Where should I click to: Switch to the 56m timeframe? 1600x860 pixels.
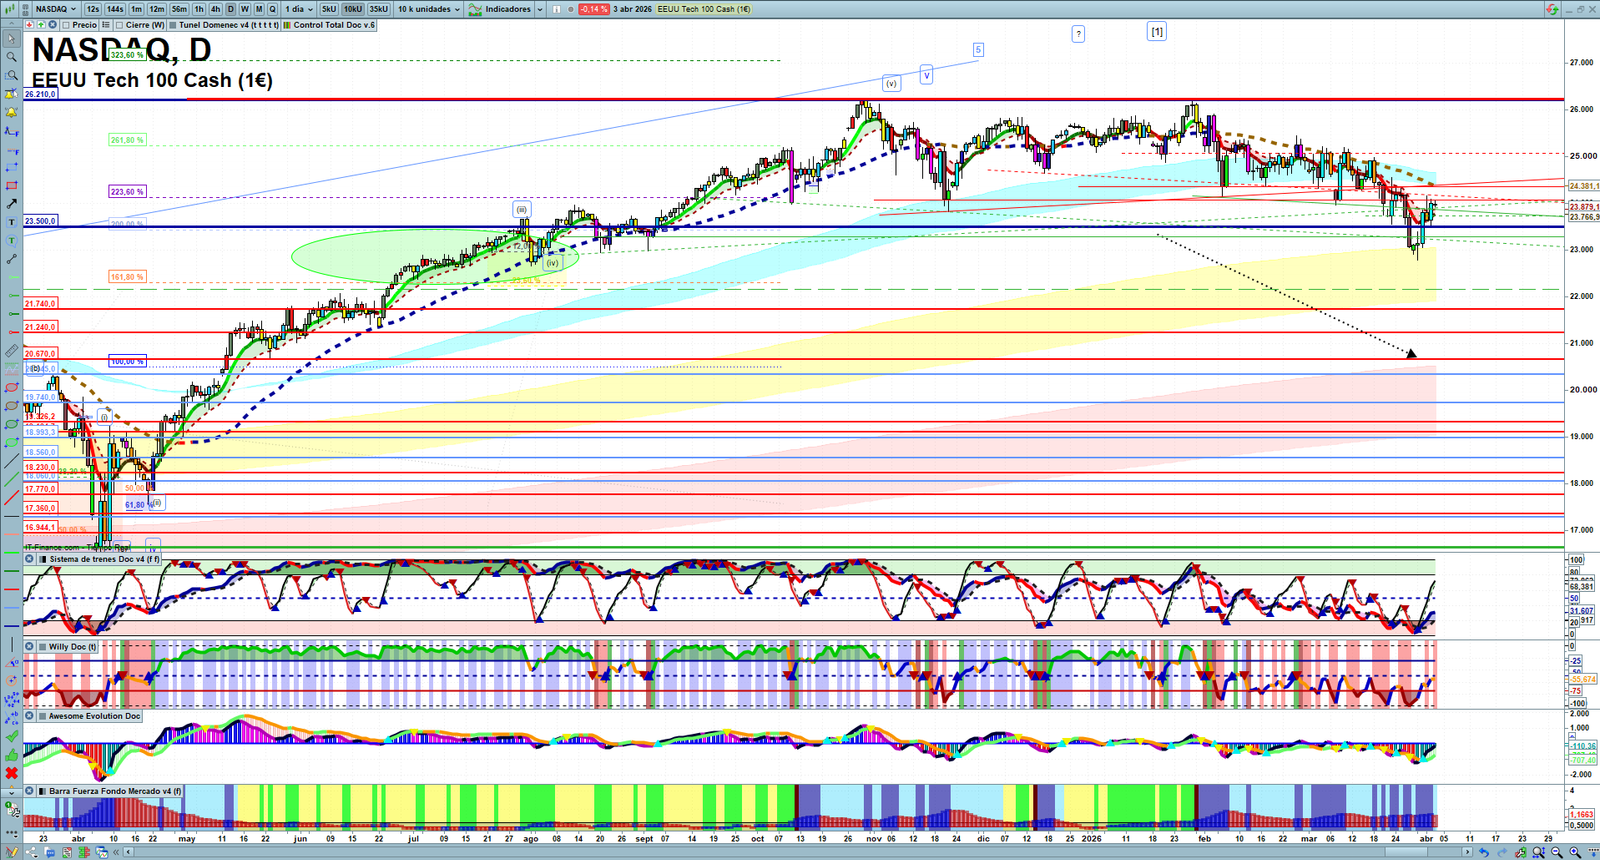tap(179, 9)
